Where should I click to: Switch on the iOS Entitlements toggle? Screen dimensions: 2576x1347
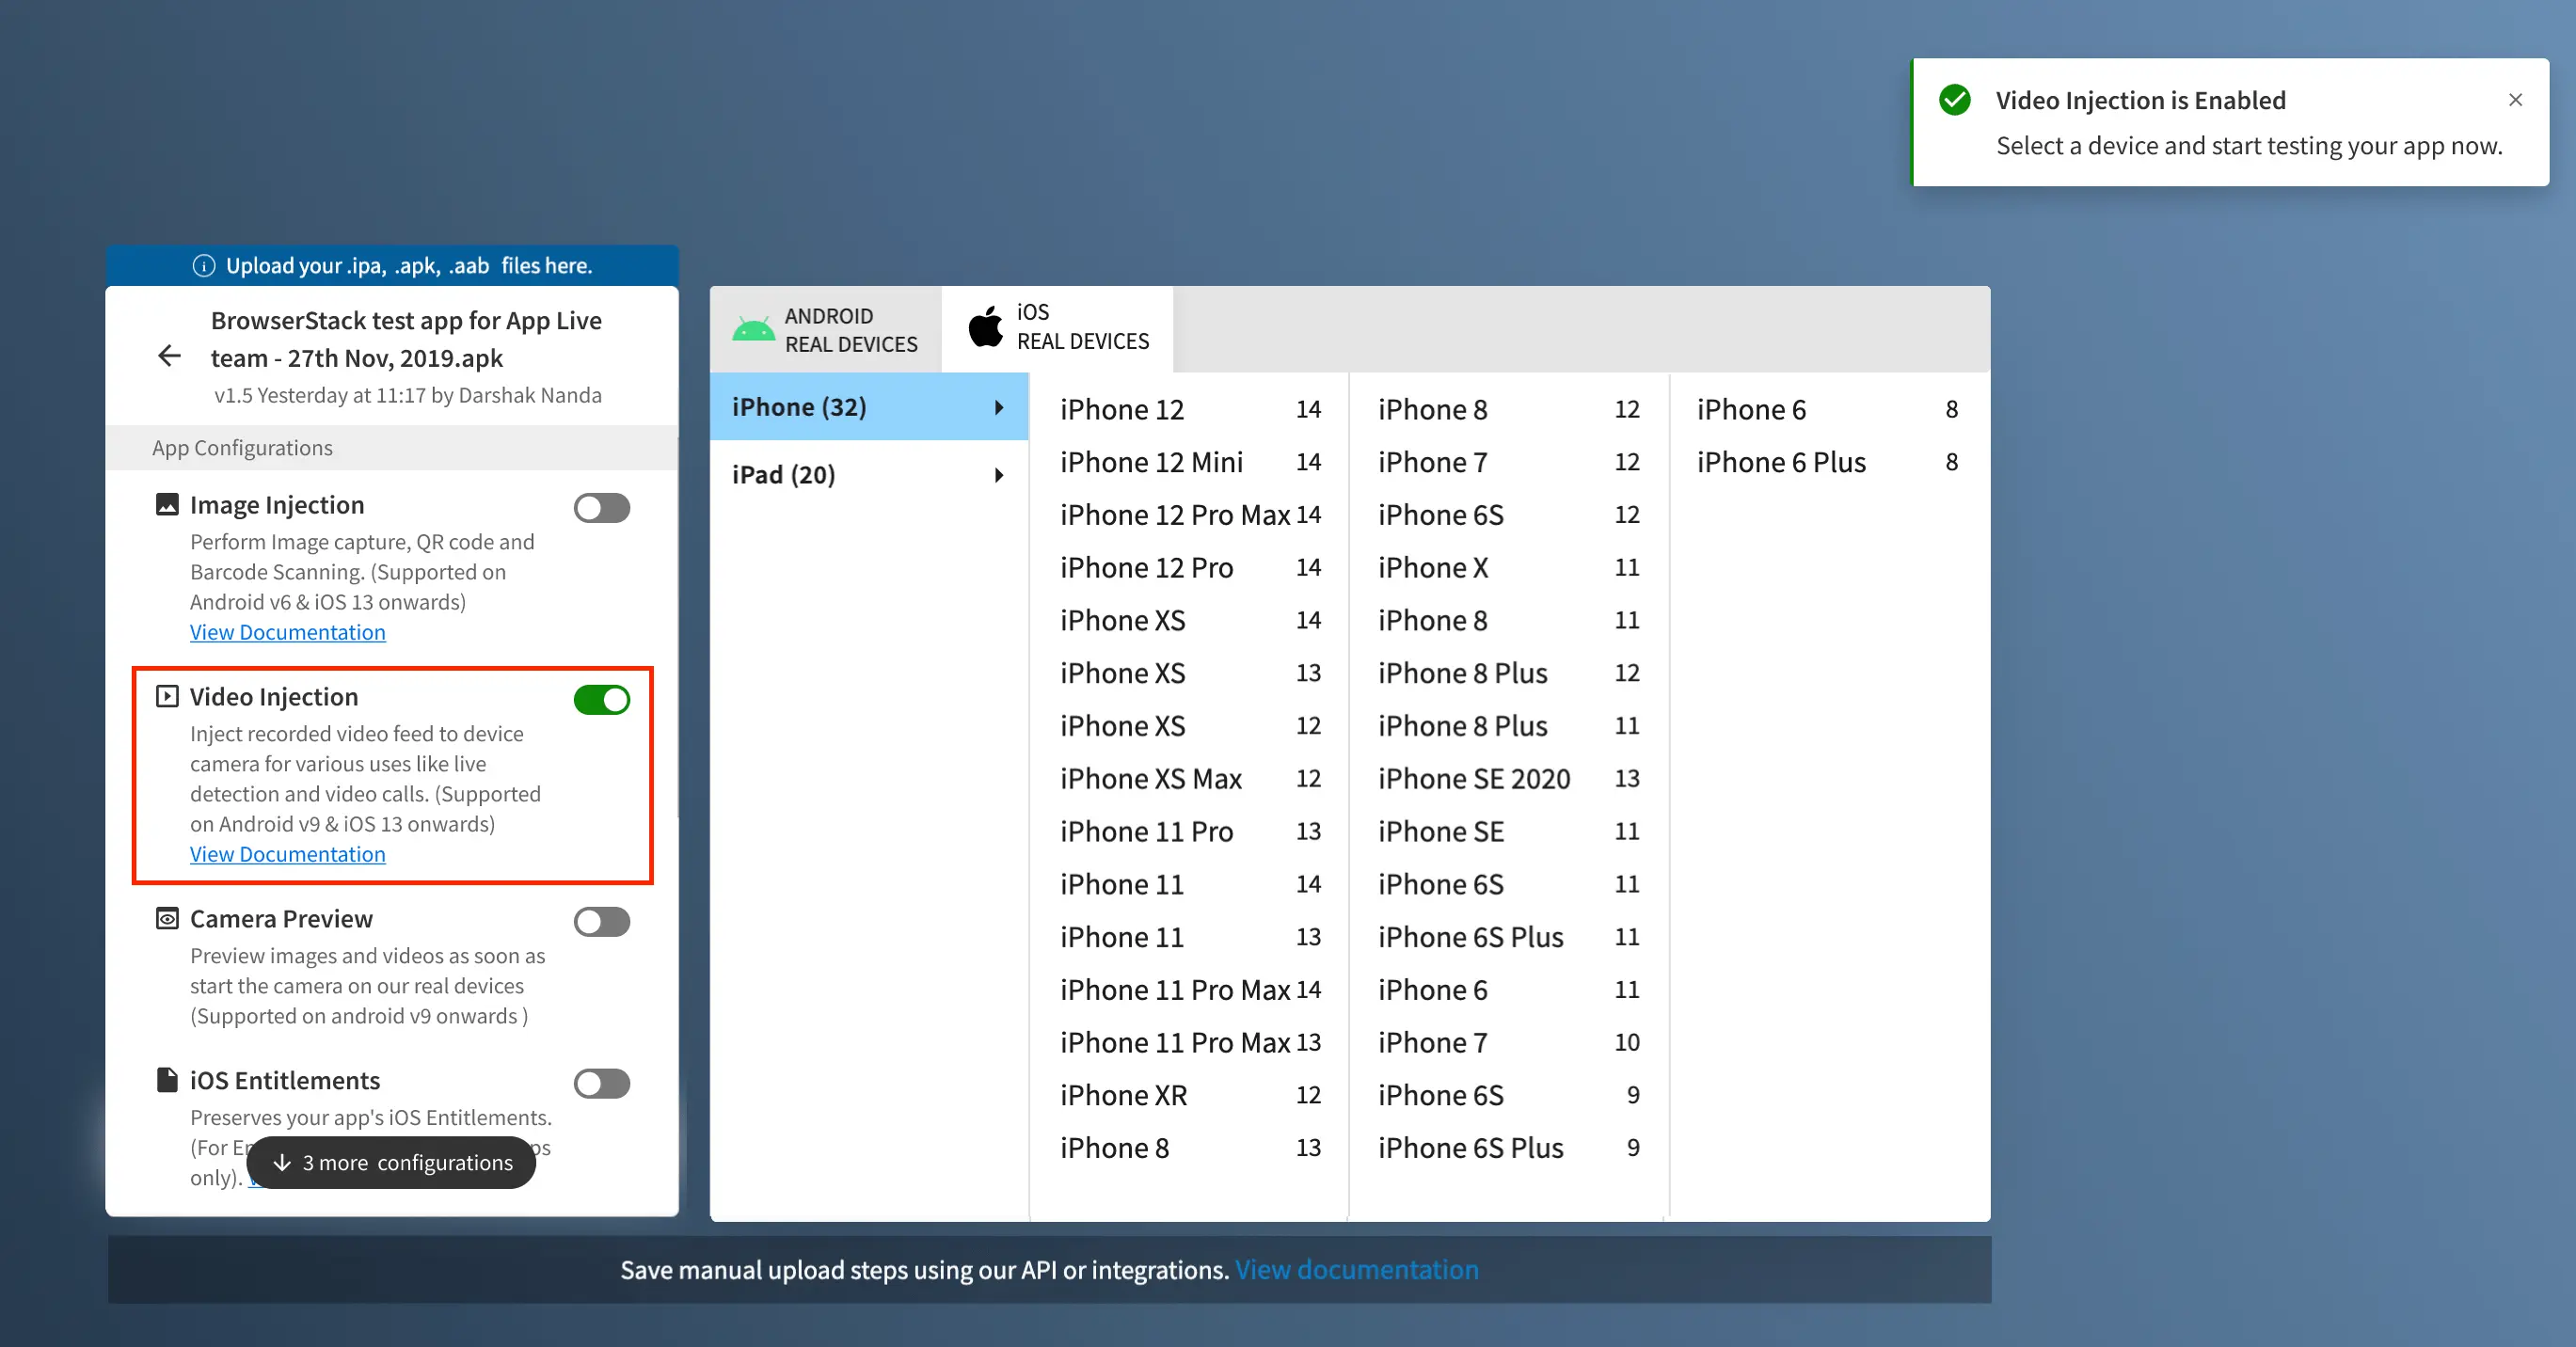pyautogui.click(x=601, y=1084)
